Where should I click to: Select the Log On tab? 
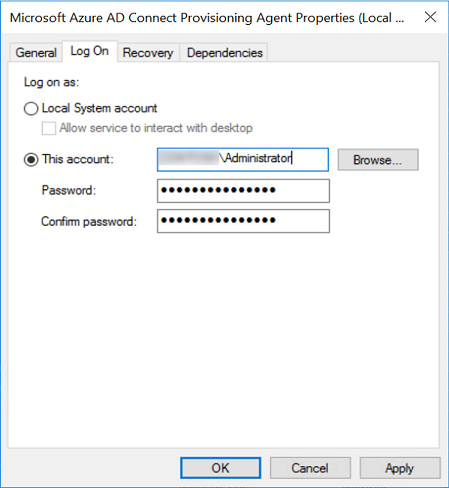[x=90, y=51]
